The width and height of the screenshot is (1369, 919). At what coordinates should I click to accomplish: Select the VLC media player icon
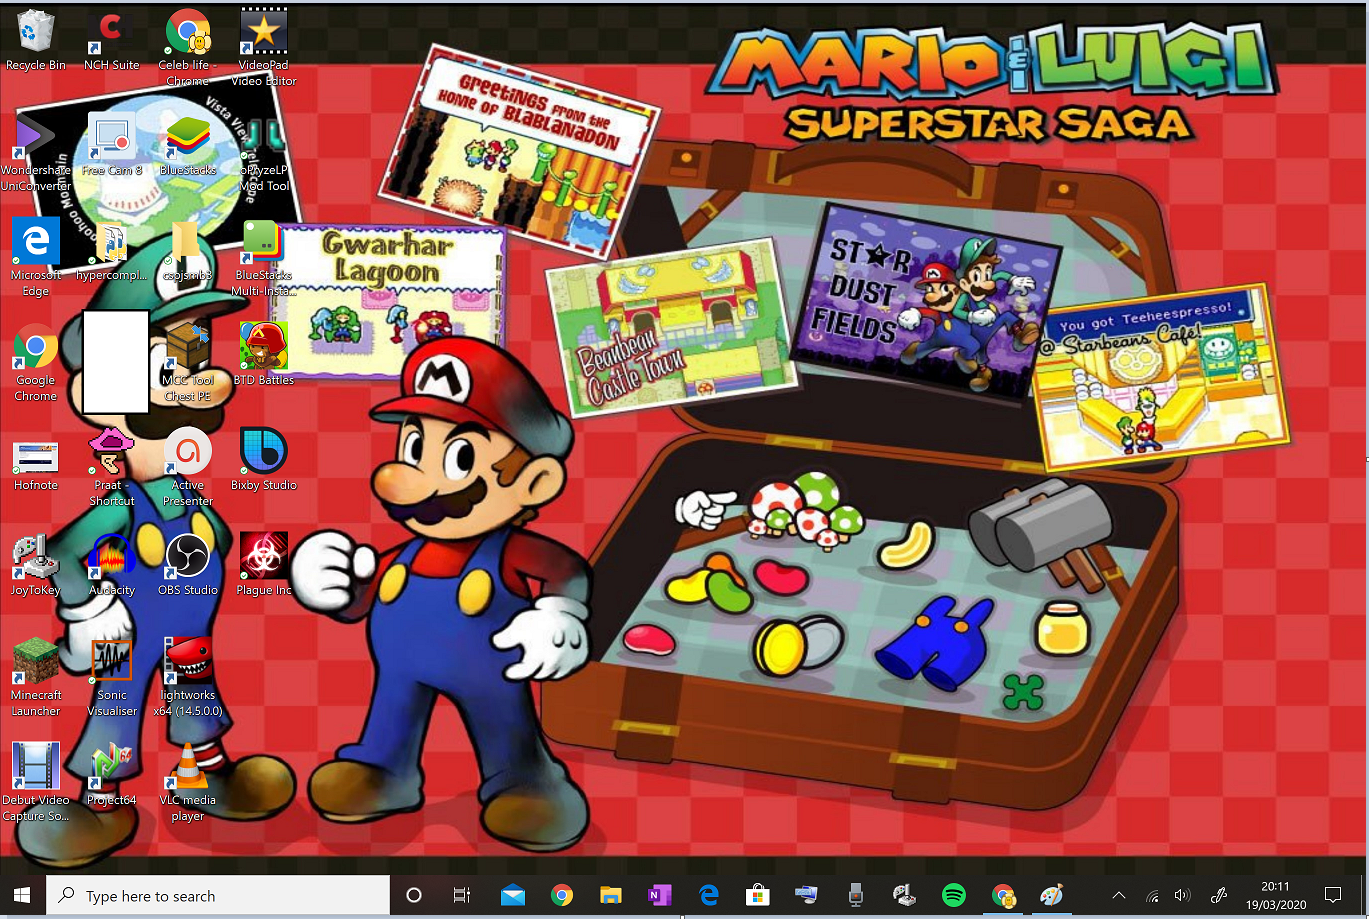[188, 783]
